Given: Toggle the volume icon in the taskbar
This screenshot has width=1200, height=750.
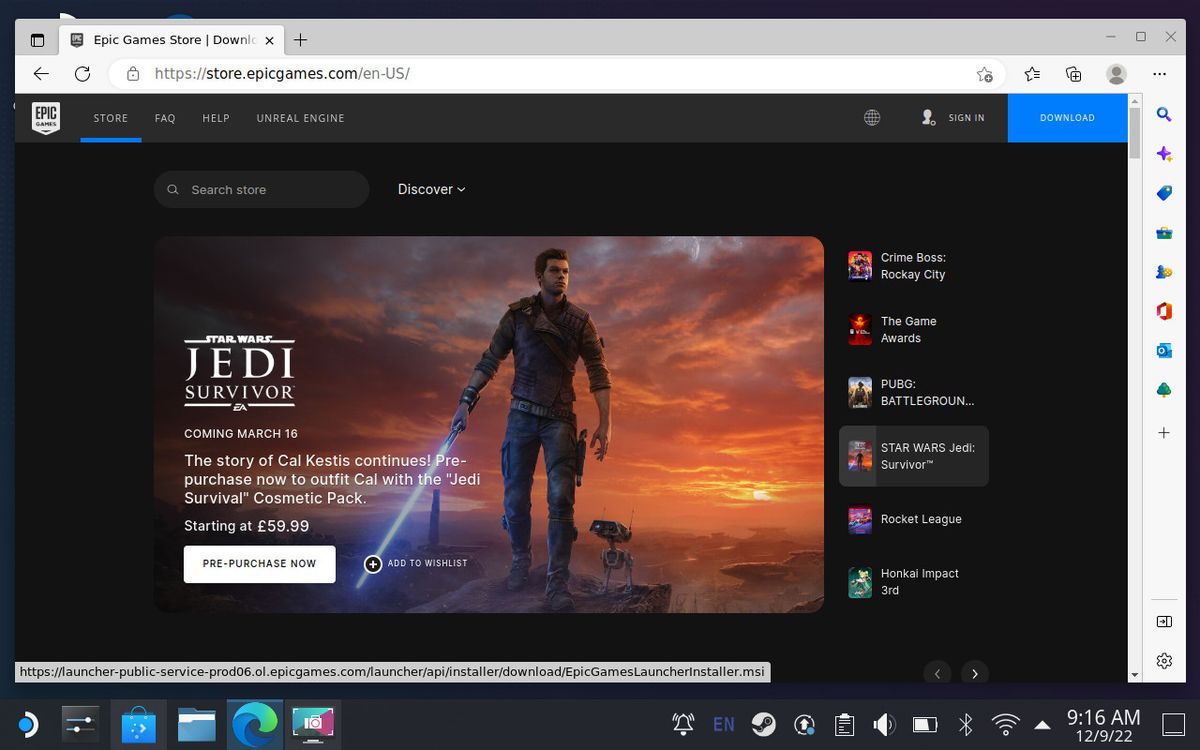Looking at the screenshot, I should coord(884,723).
